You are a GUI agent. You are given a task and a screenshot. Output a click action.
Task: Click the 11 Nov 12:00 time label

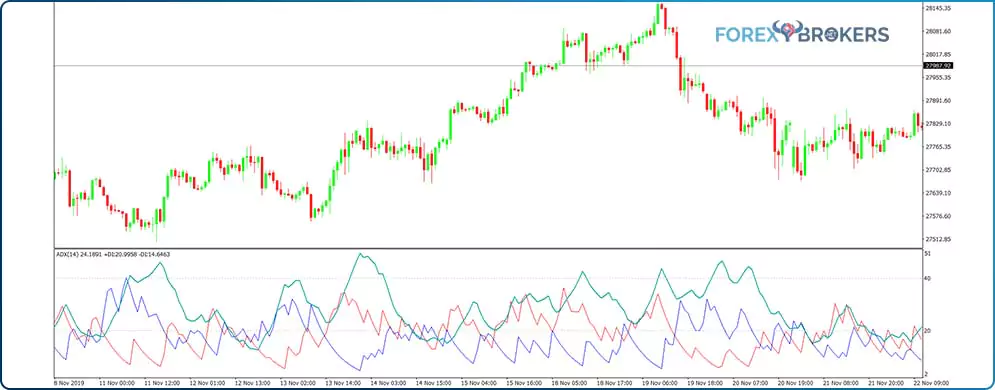(162, 383)
